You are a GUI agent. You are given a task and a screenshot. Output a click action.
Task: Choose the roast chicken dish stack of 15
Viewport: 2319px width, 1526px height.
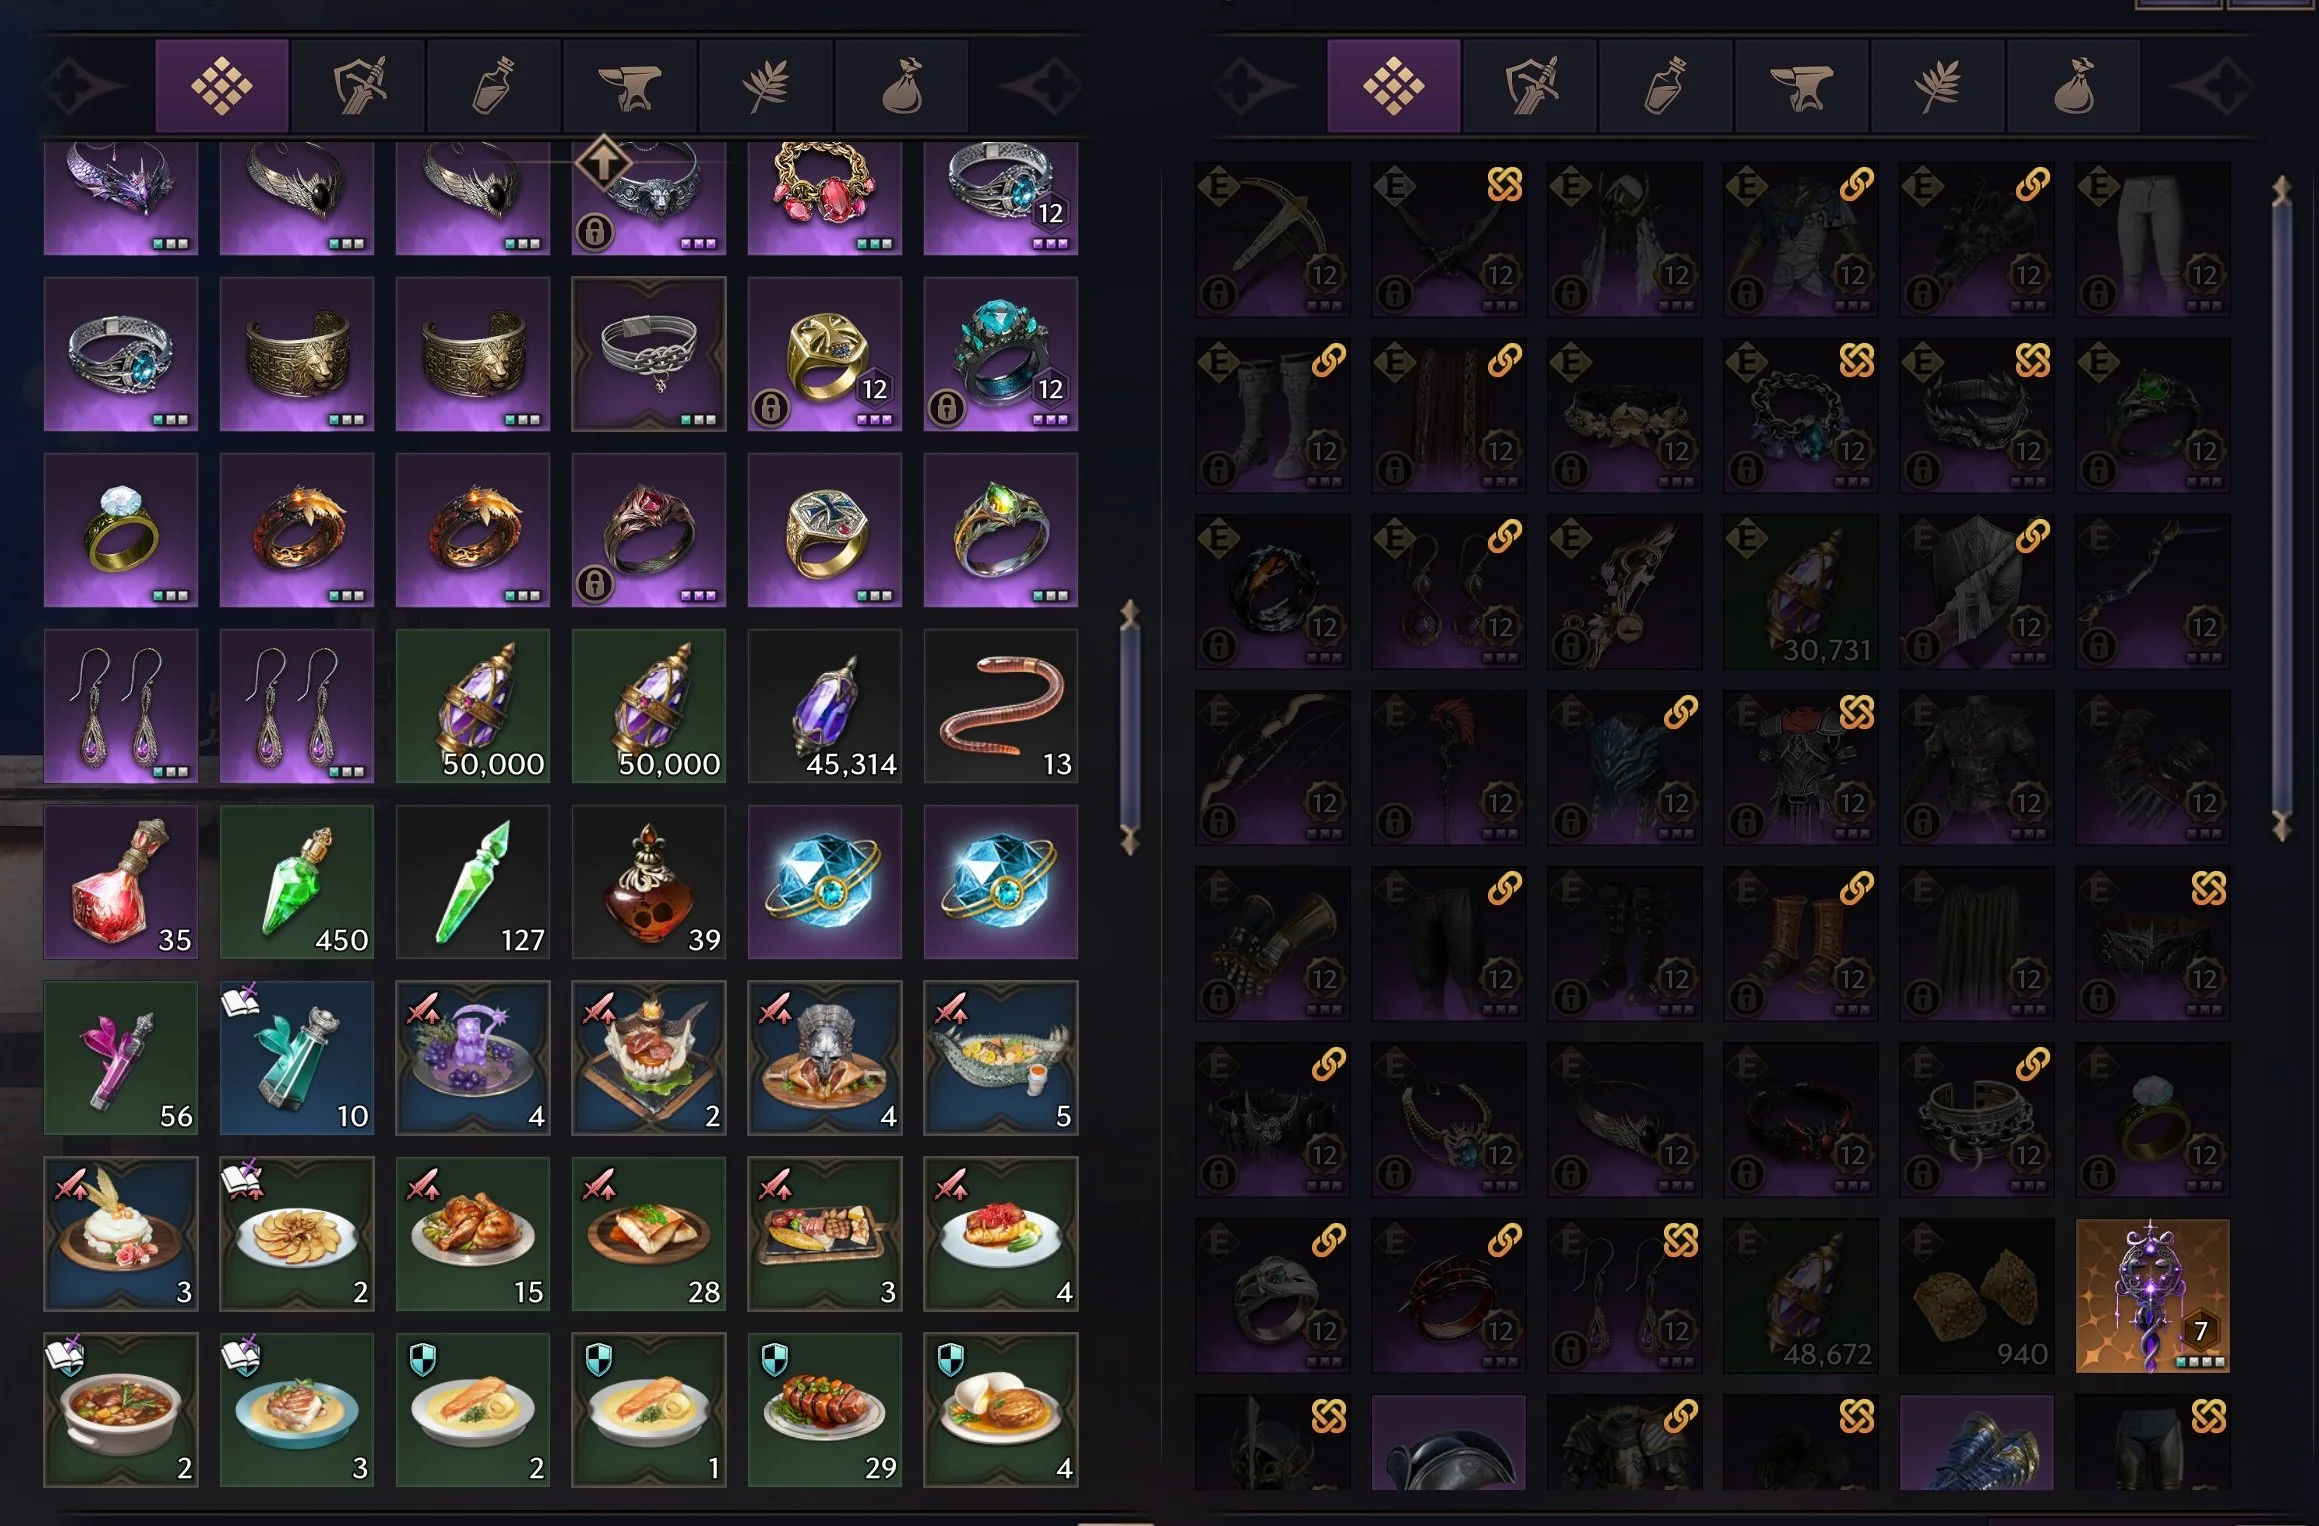pyautogui.click(x=473, y=1234)
